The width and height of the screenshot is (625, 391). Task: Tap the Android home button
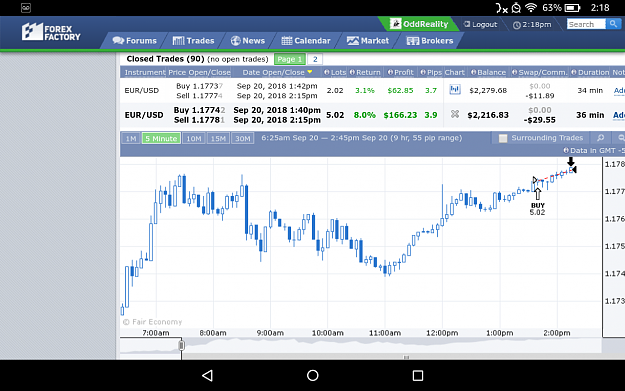coord(312,375)
